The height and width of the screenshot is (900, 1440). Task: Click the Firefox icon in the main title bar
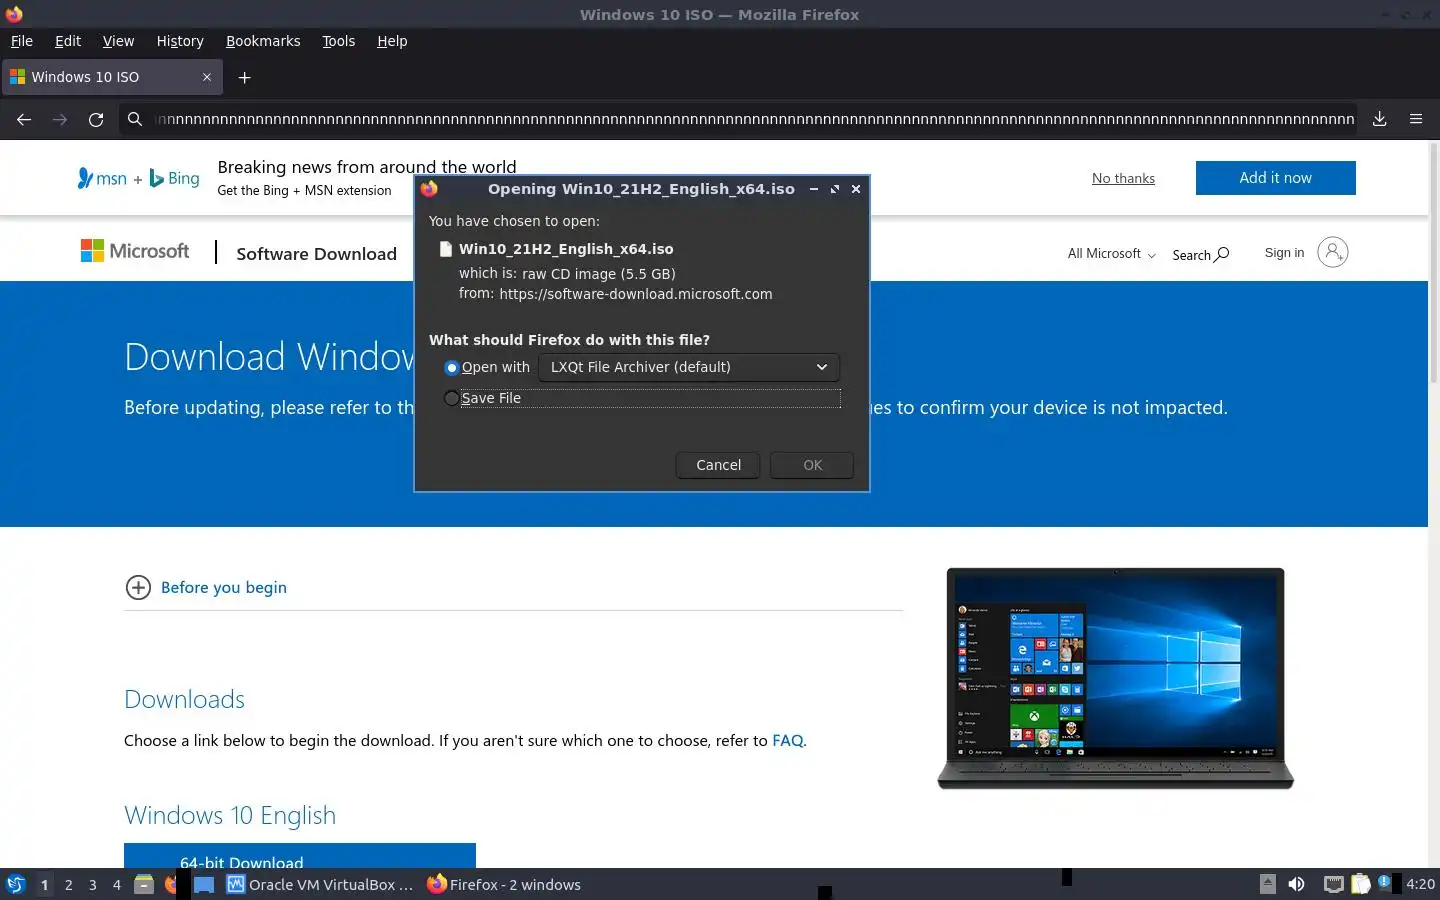14,14
